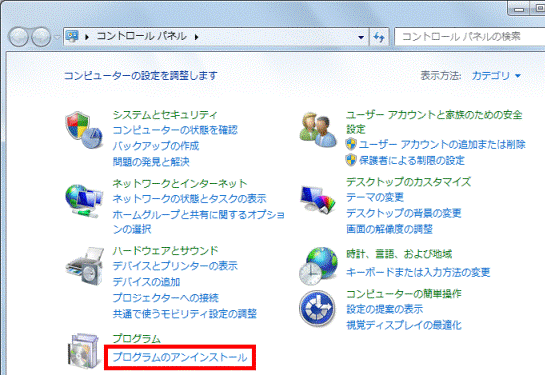Click デバイスの追加
Viewport: 545px width, 375px height.
point(146,282)
